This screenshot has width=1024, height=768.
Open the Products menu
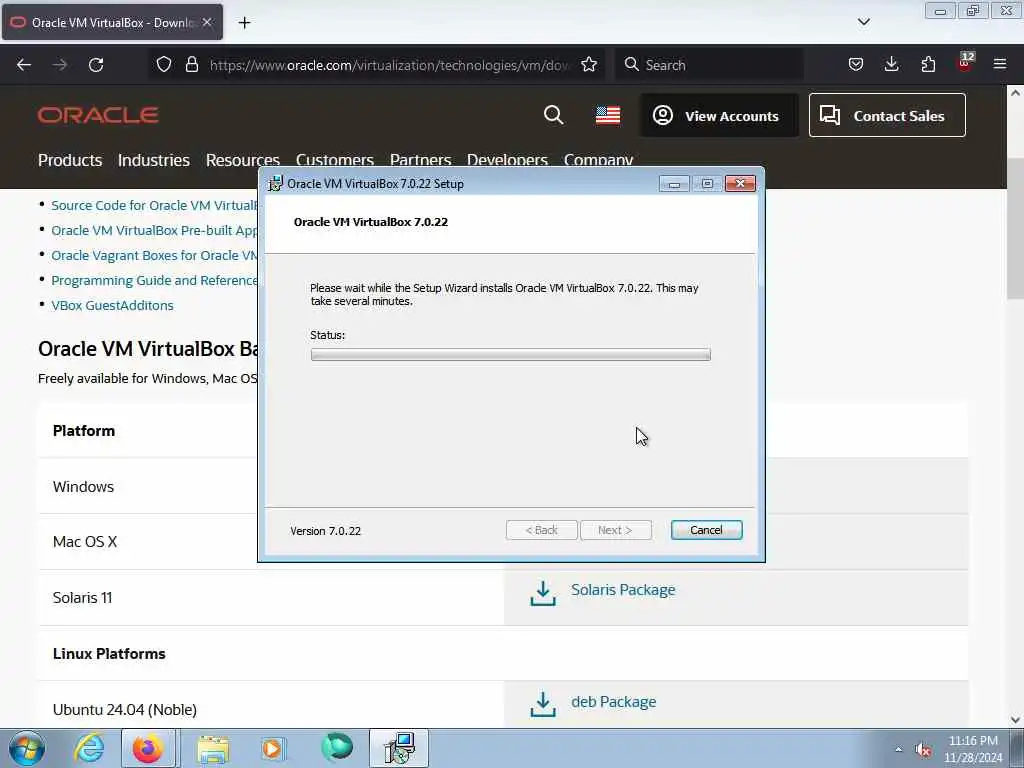coord(70,160)
